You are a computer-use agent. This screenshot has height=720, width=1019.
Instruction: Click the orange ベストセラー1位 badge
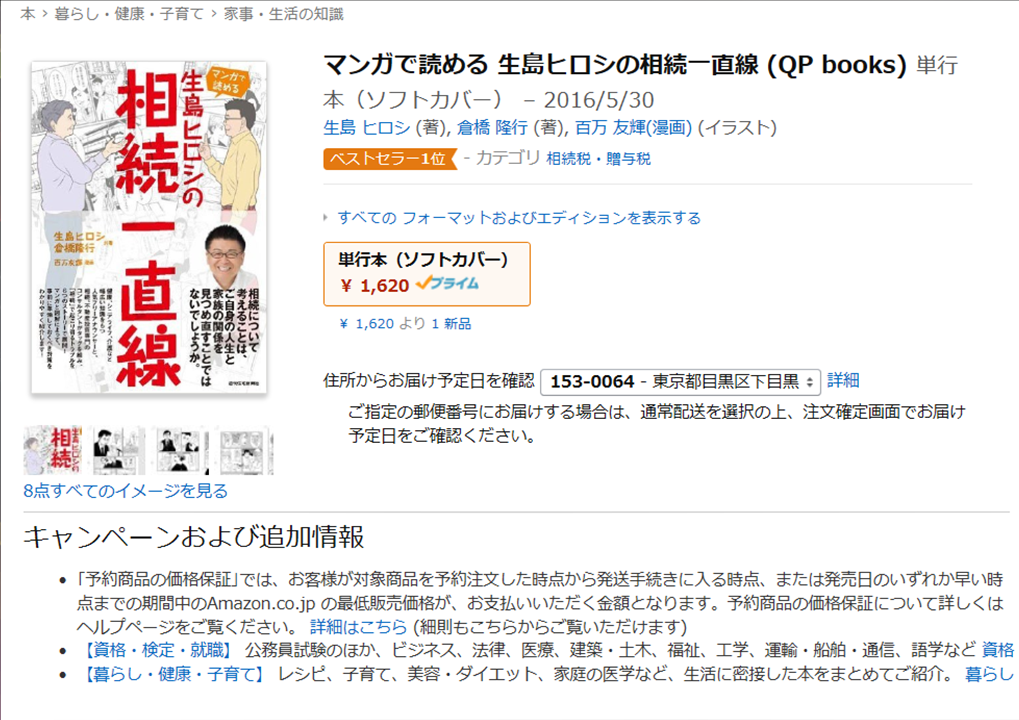390,159
